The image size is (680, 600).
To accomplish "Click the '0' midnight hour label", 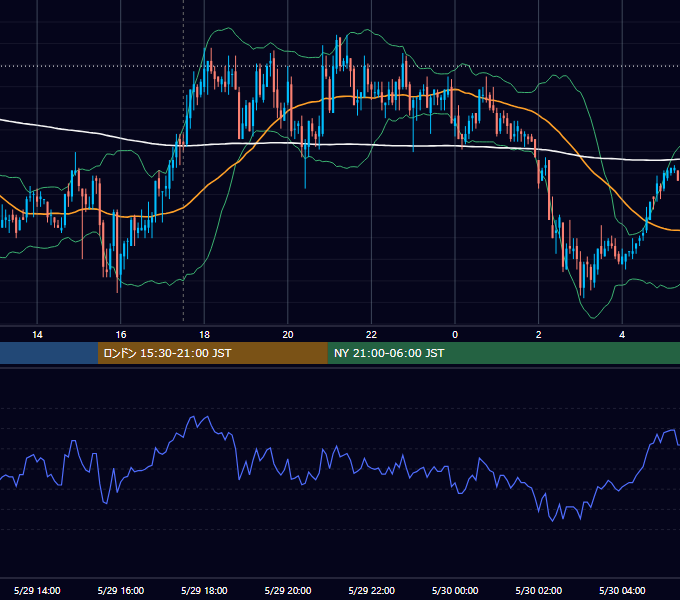I will tap(455, 335).
